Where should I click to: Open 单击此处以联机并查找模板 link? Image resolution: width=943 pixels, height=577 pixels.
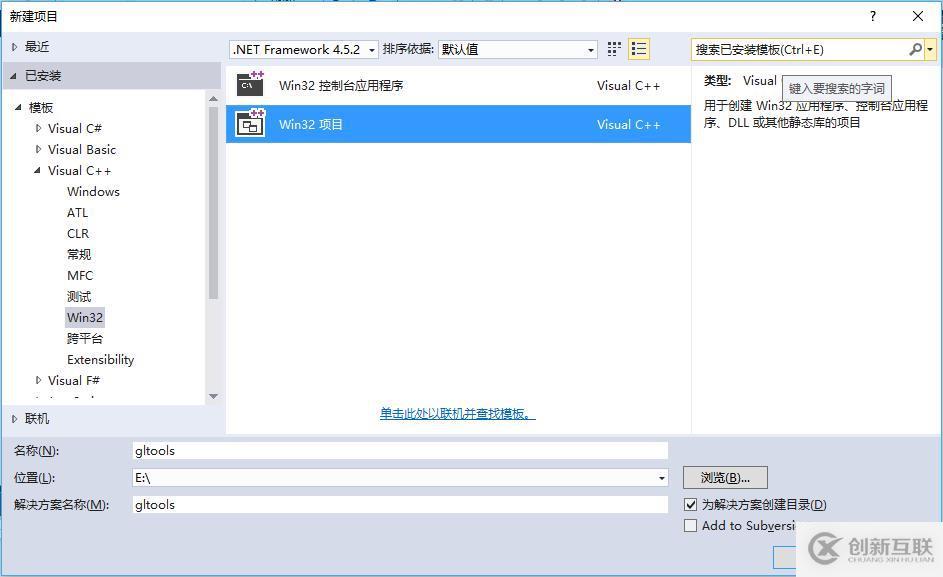[x=457, y=414]
